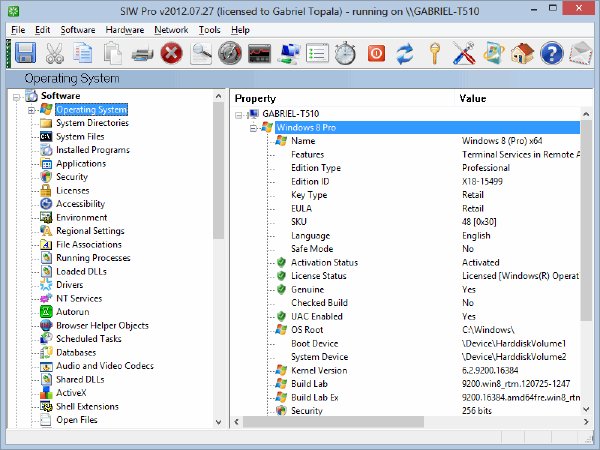This screenshot has height=450, width=600.
Task: Select Autorun in the tree
Action: (x=73, y=312)
